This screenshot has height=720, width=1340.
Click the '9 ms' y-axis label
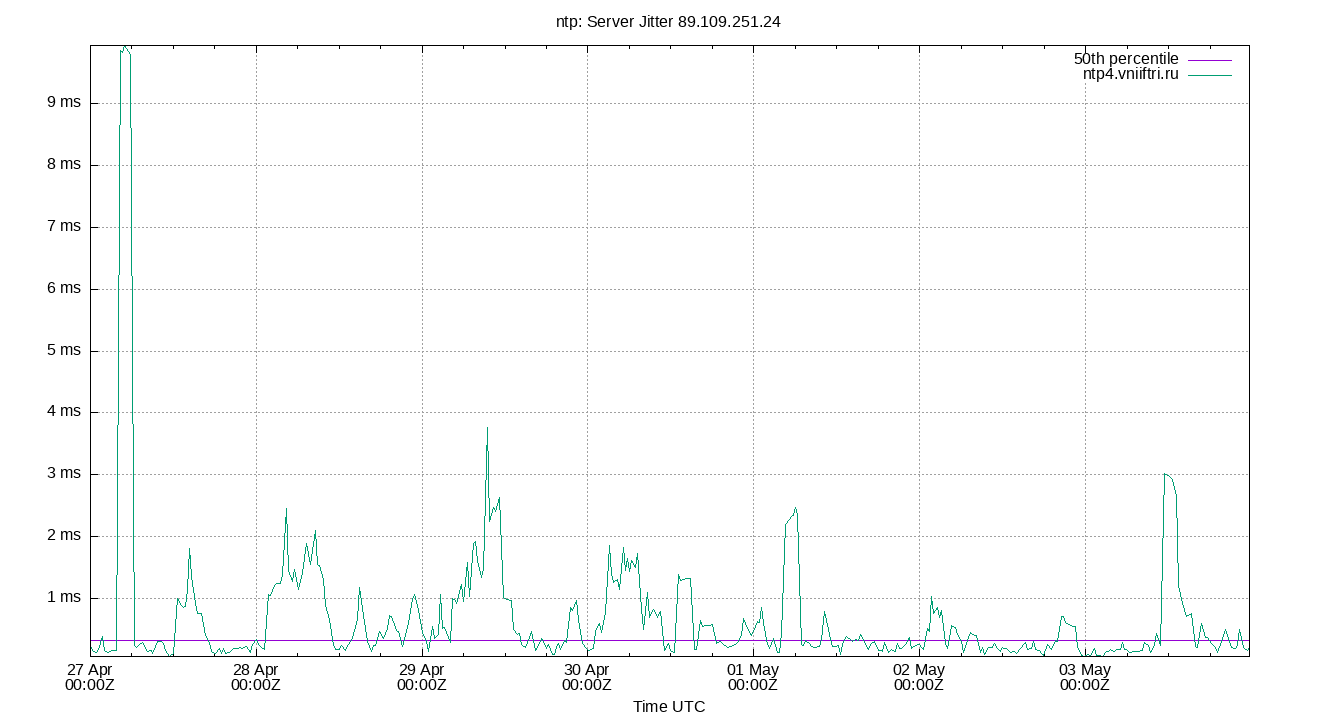[x=64, y=103]
